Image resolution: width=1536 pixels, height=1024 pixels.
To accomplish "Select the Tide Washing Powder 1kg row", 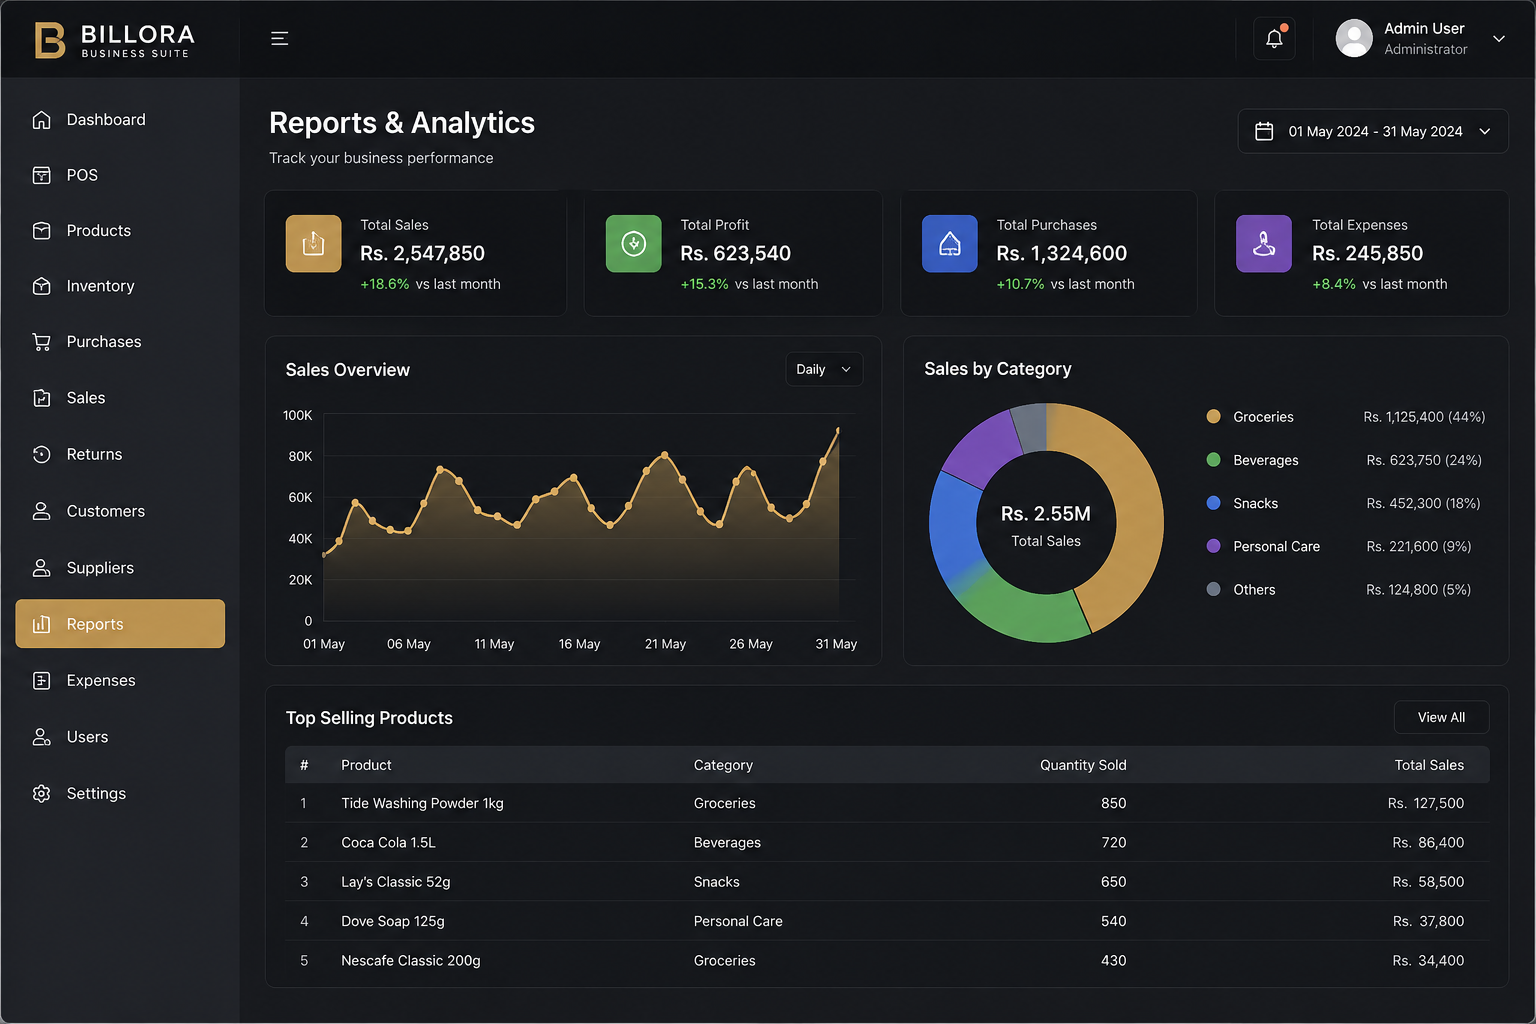I will click(887, 804).
